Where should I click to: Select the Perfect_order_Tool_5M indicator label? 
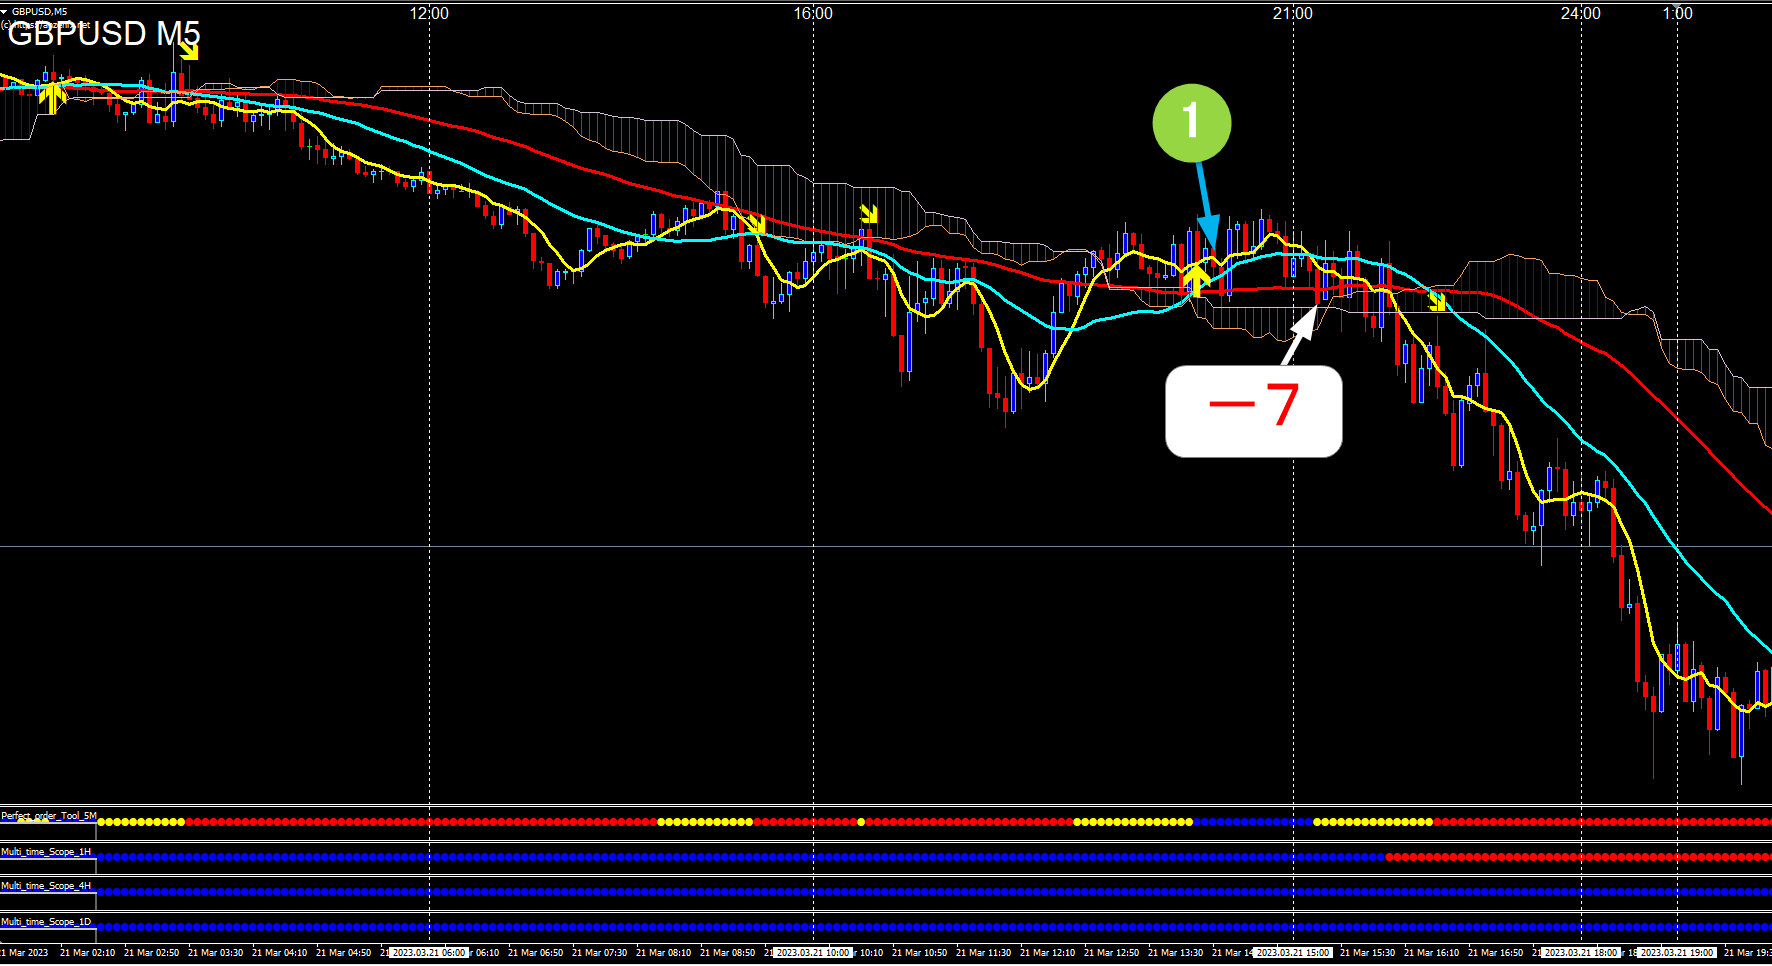click(x=49, y=816)
